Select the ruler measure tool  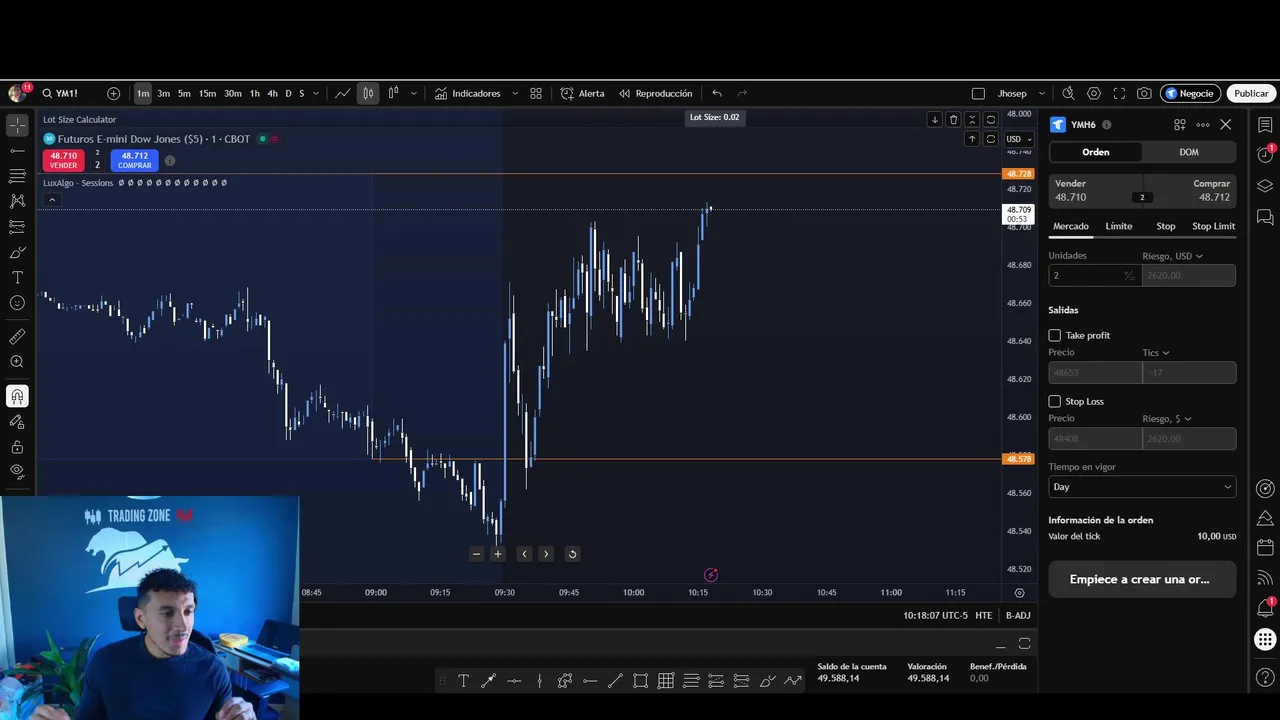17,337
